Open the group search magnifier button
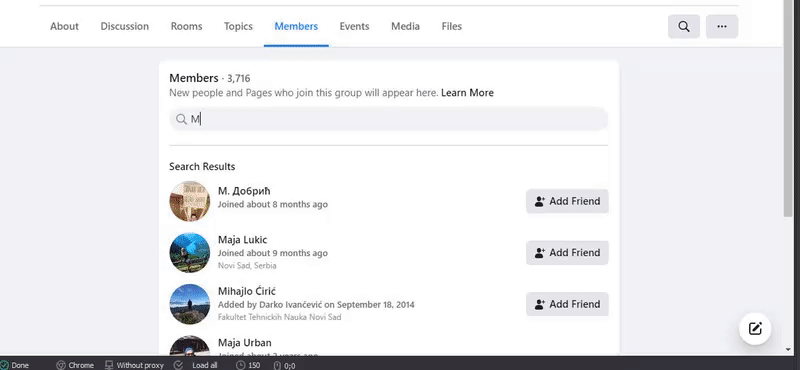This screenshot has width=800, height=370. click(x=684, y=27)
